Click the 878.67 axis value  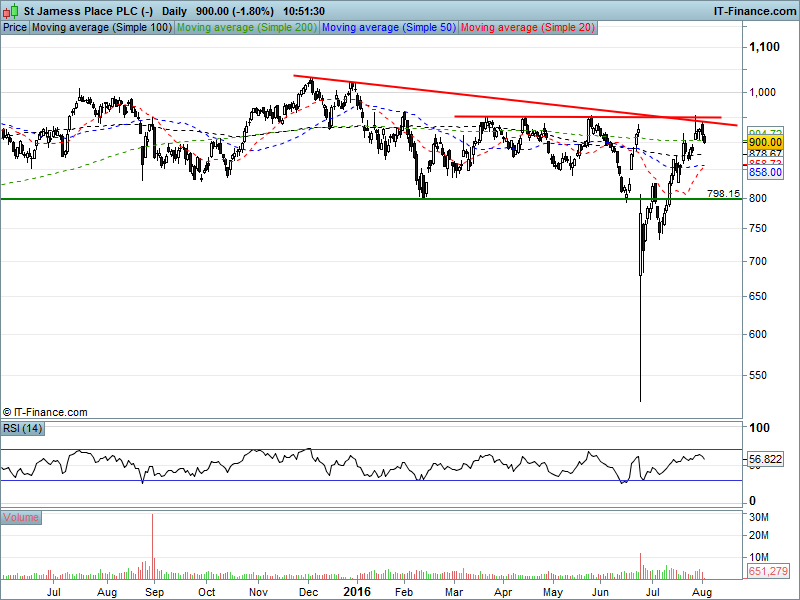(765, 153)
